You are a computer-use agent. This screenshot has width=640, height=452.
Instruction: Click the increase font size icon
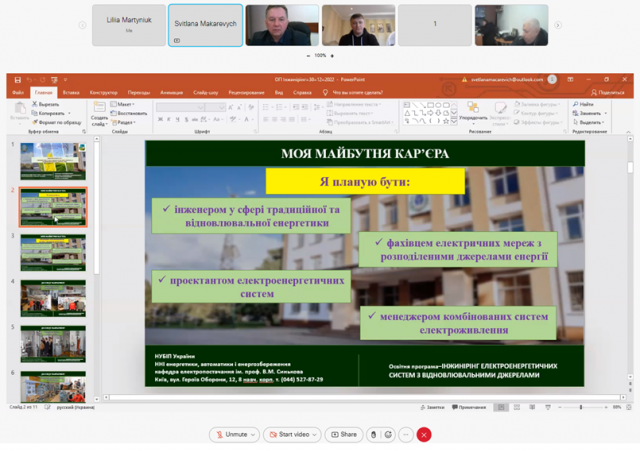tap(231, 107)
